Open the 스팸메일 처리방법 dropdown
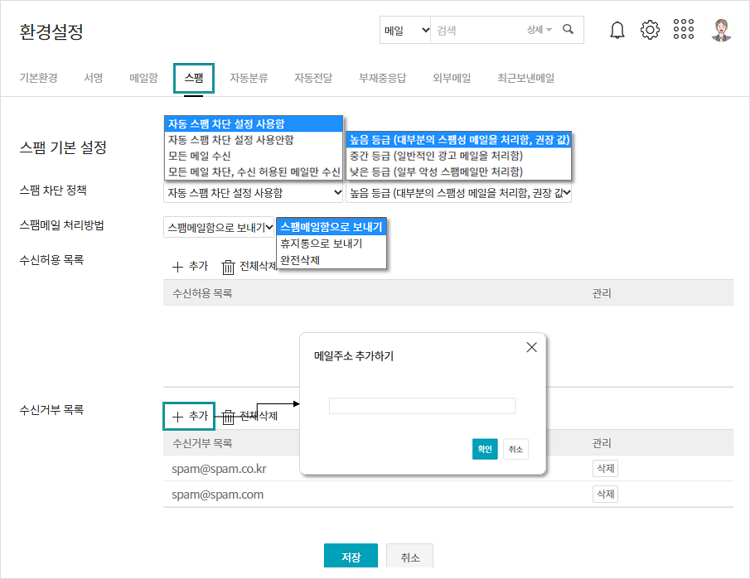The image size is (750, 579). click(219, 227)
